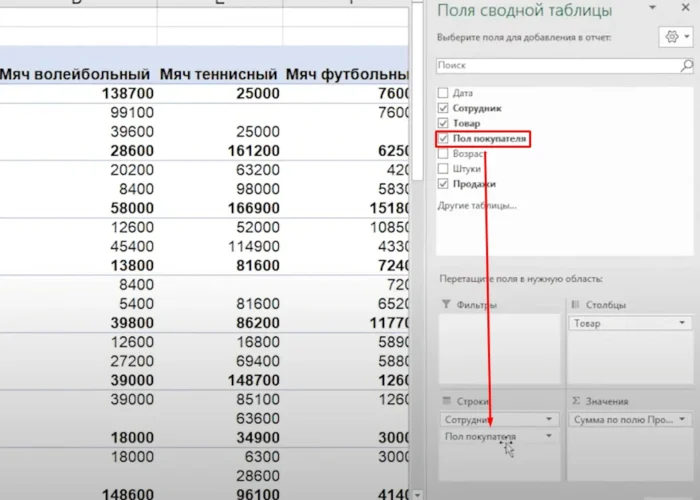Close the pivot table fields pane
The width and height of the screenshot is (700, 500).
click(x=683, y=8)
